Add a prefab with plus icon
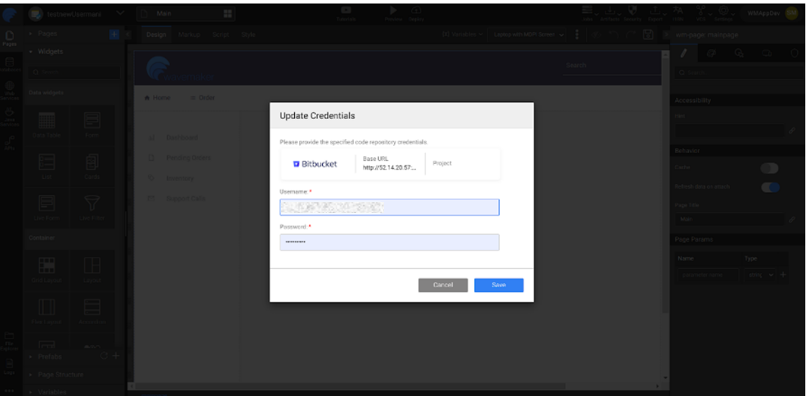807x397 pixels. tap(116, 356)
